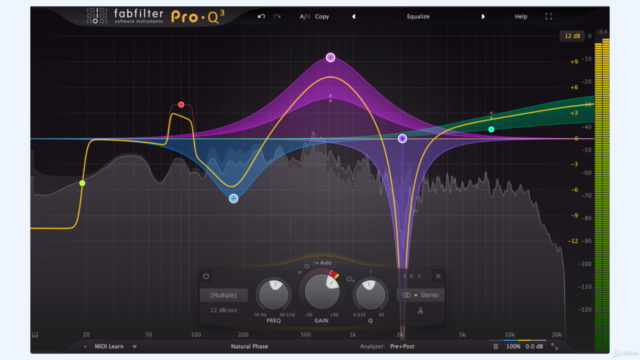Open the (Multiple) filter shape dropdown

tap(224, 295)
